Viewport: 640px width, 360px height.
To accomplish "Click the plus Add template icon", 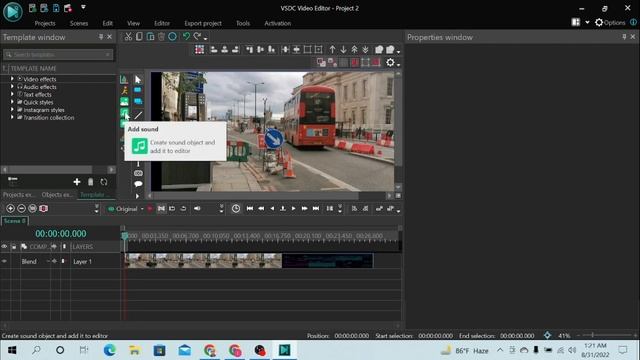I will tap(77, 182).
